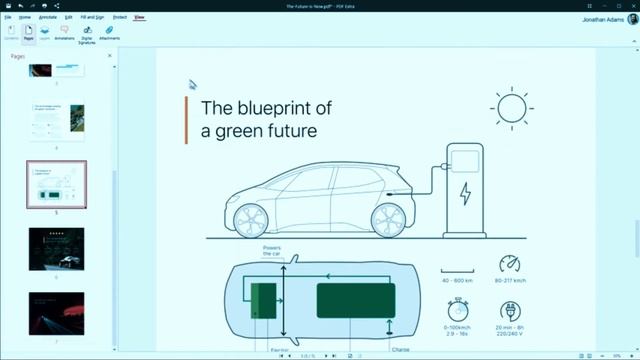The image size is (640, 360).
Task: Select the partially visible top page thumbnail
Action: [x=57, y=70]
